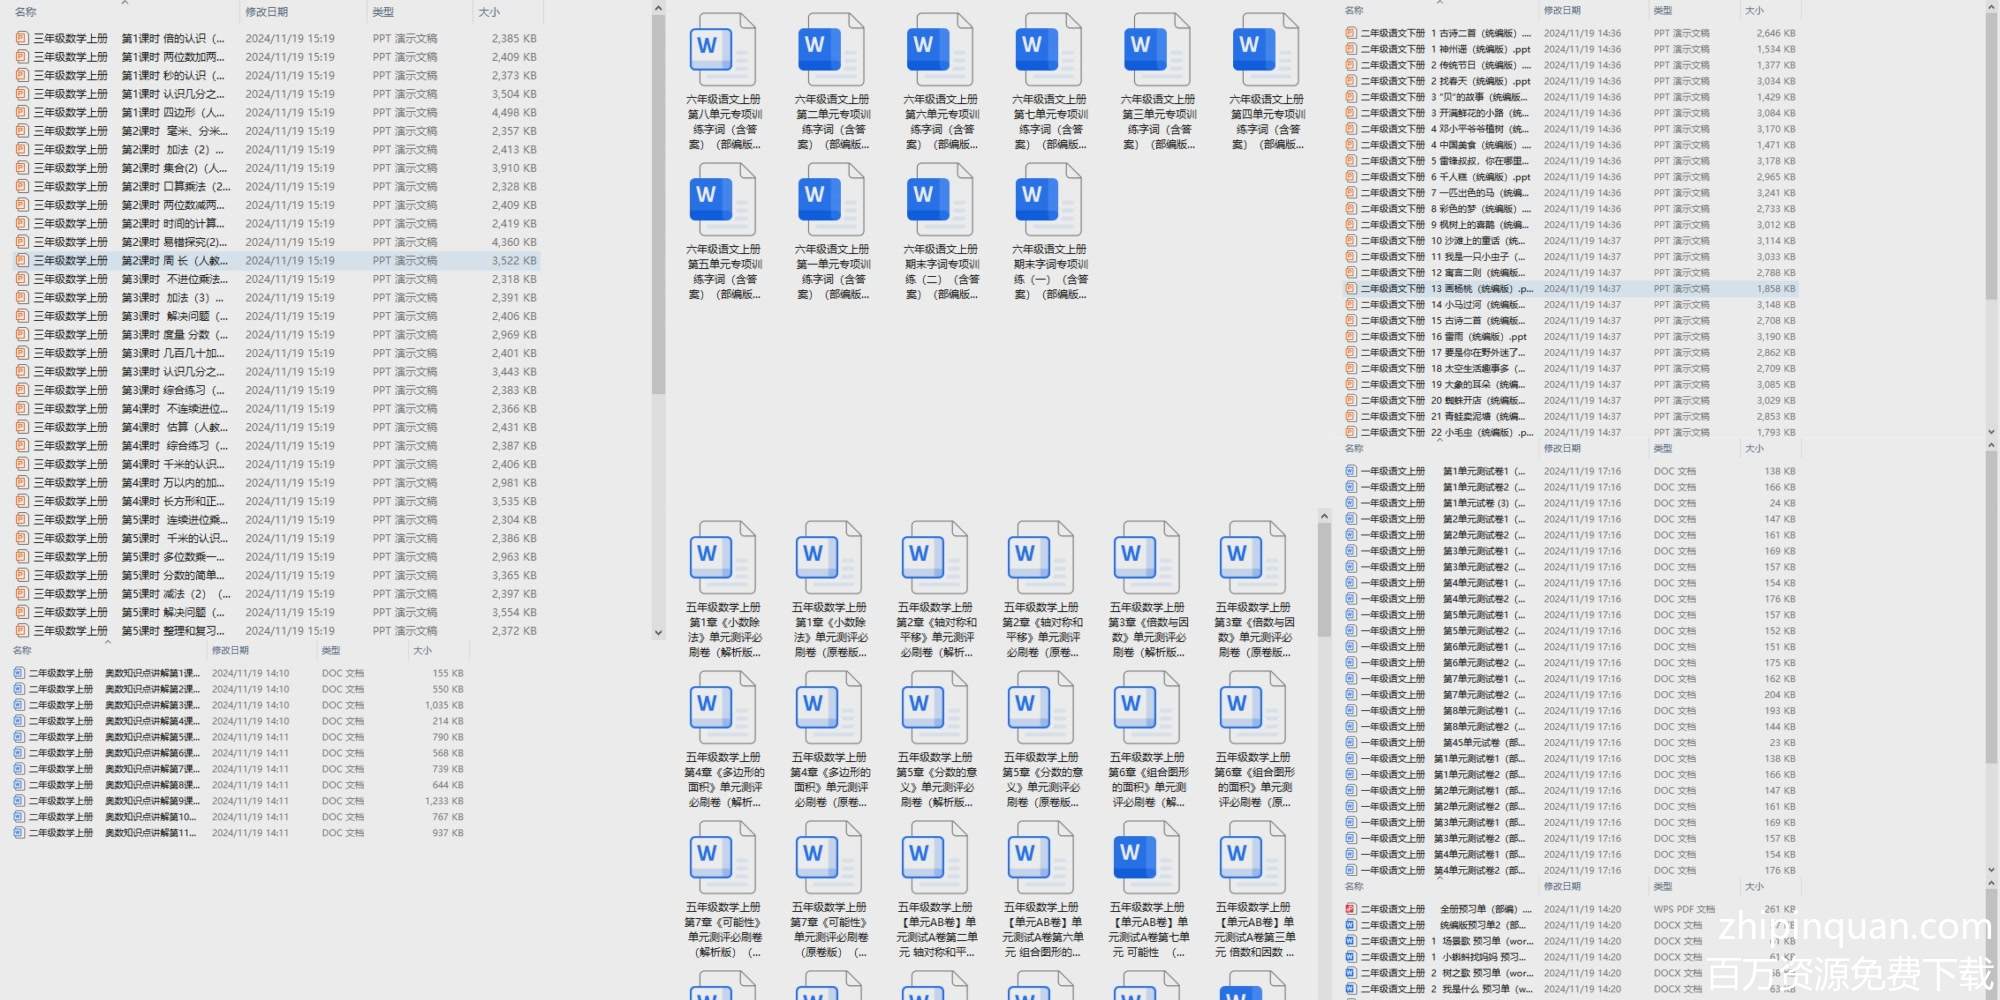Click 名称 column header in top-left list

(26, 12)
